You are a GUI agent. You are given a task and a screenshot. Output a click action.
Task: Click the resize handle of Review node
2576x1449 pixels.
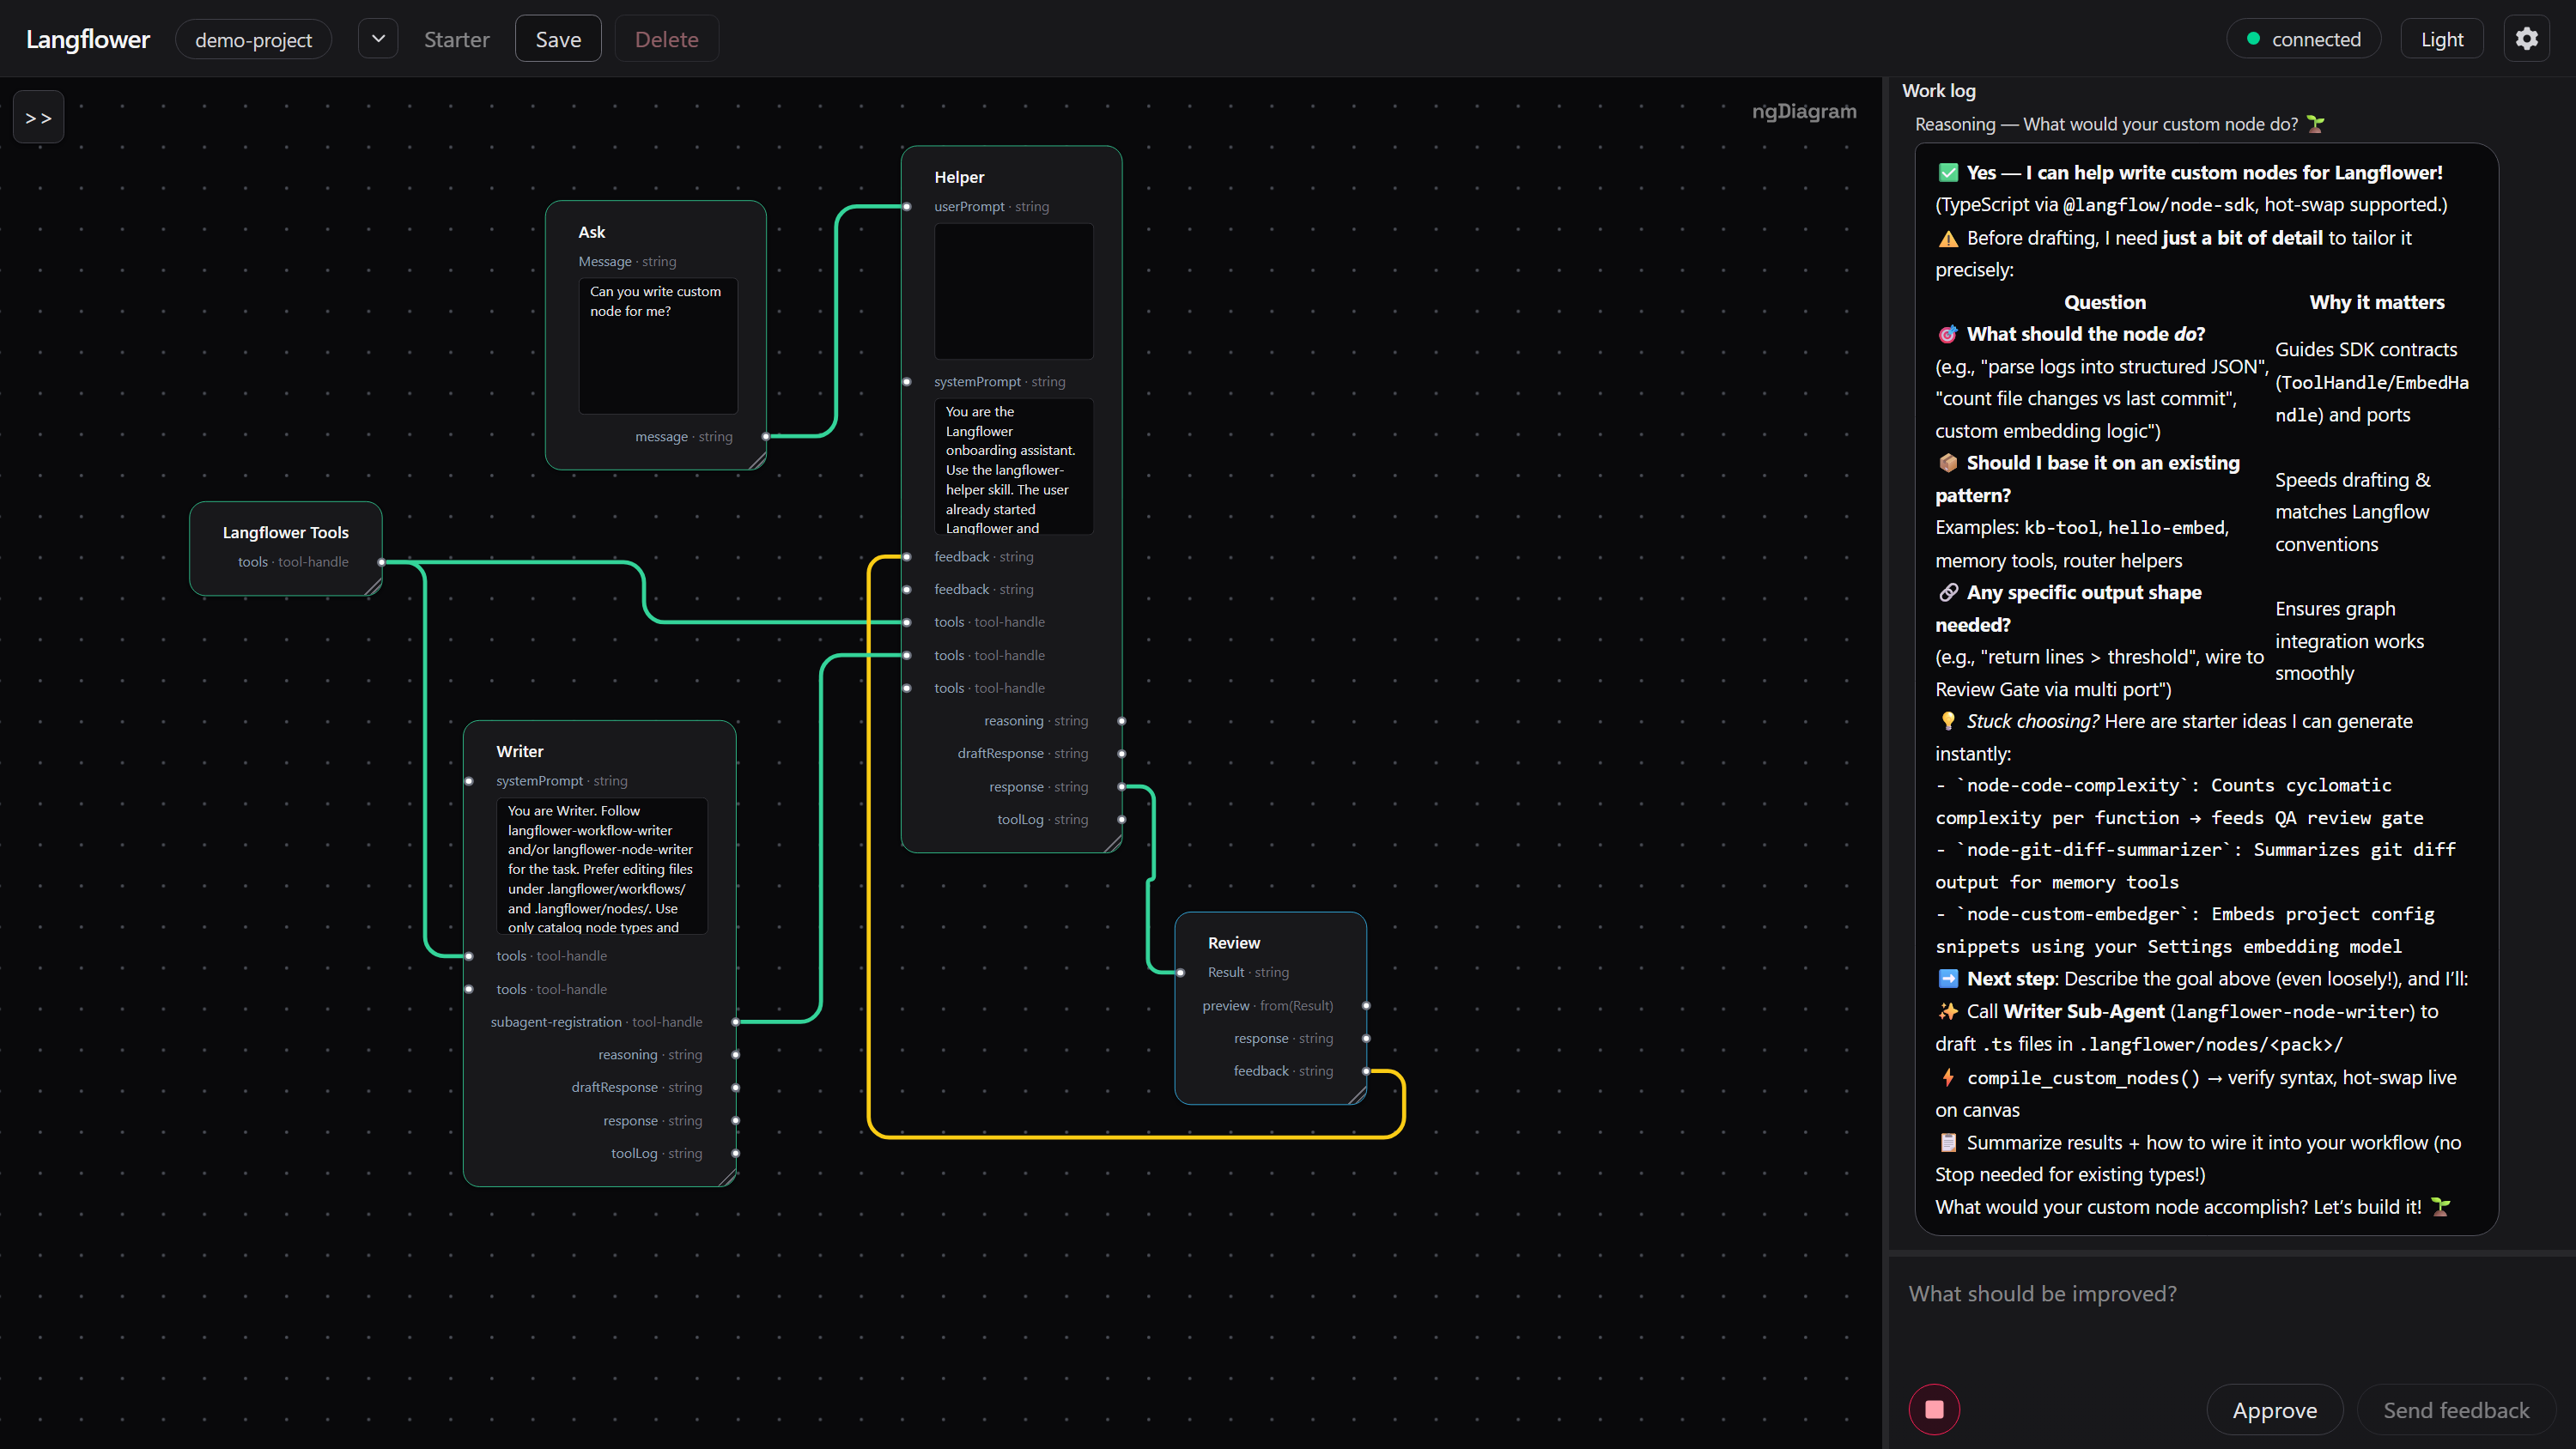point(1358,1096)
